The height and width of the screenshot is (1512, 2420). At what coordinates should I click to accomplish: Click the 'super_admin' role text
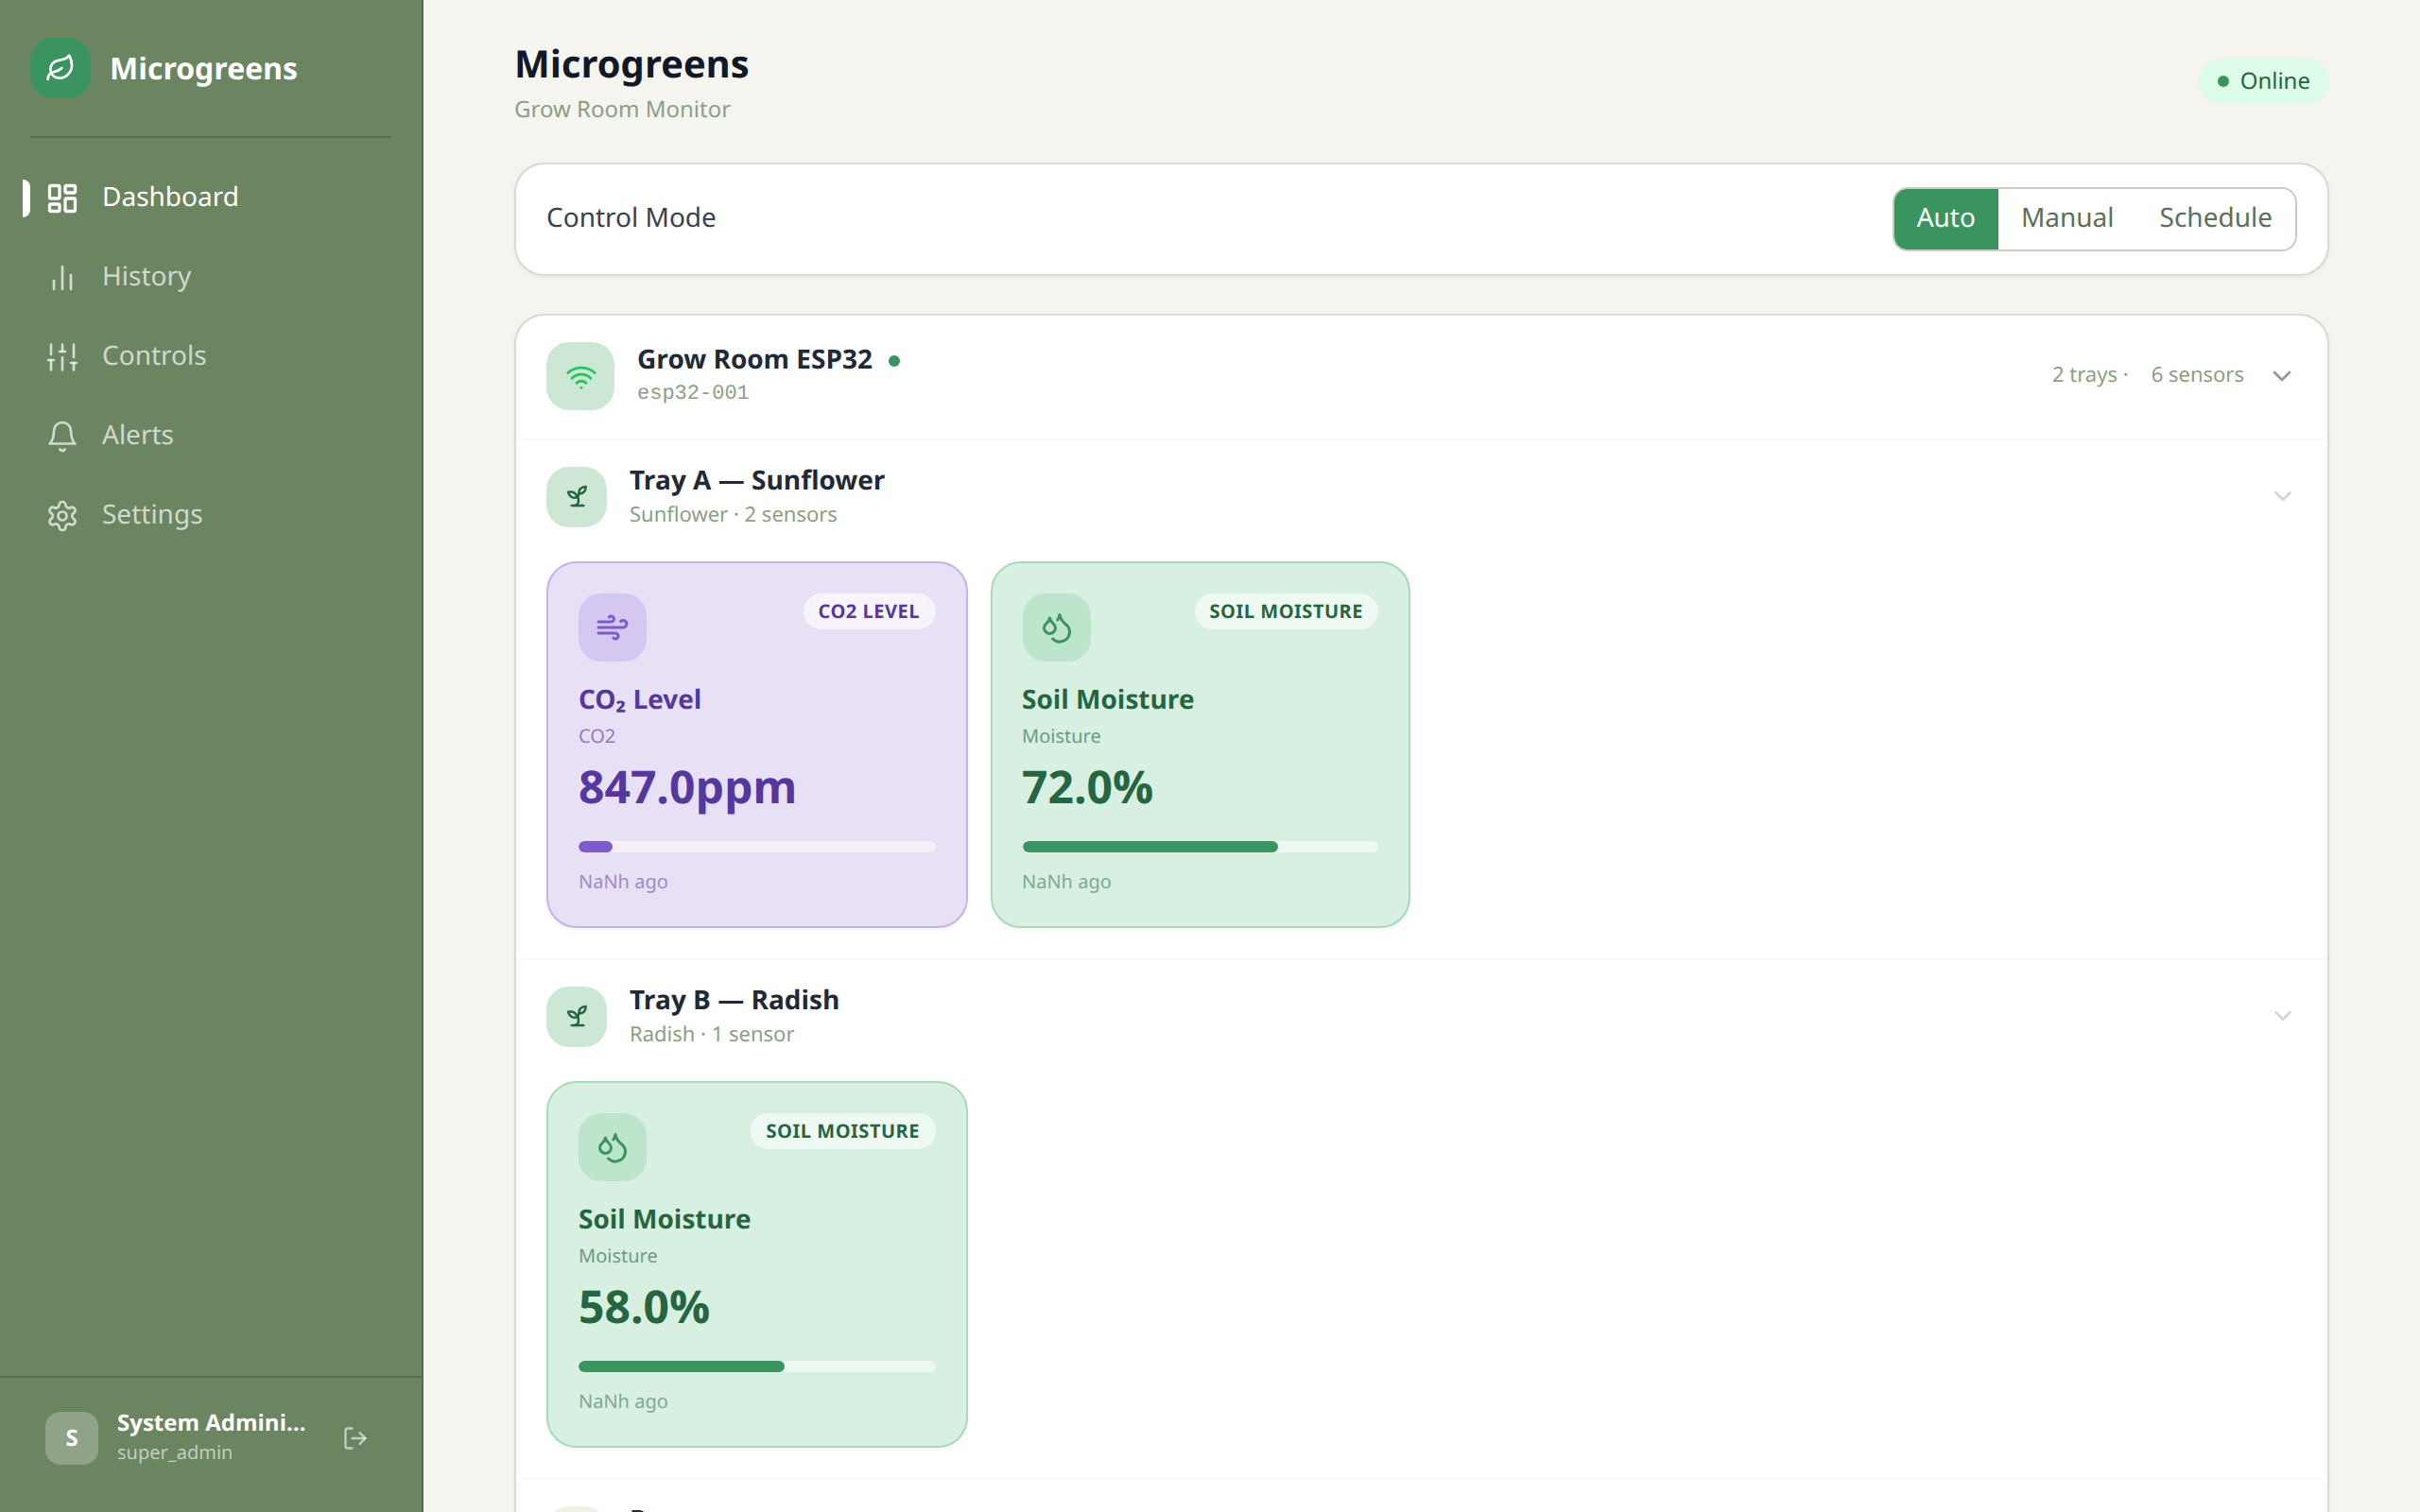[174, 1453]
